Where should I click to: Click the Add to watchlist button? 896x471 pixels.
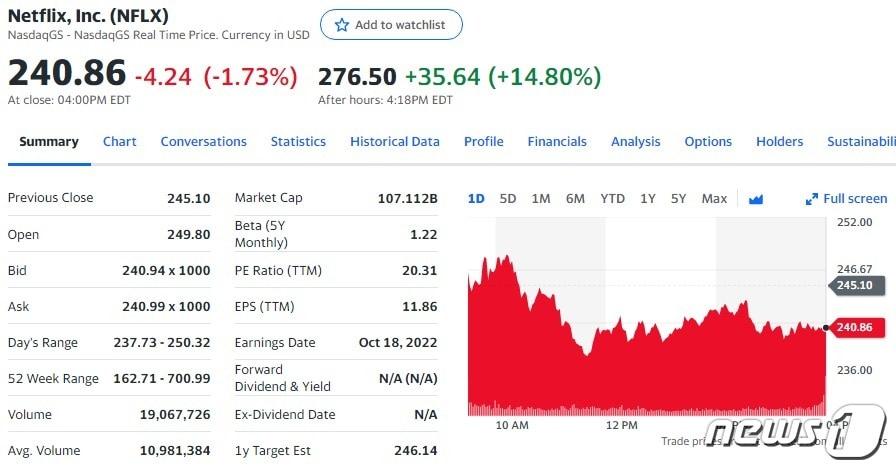[391, 25]
